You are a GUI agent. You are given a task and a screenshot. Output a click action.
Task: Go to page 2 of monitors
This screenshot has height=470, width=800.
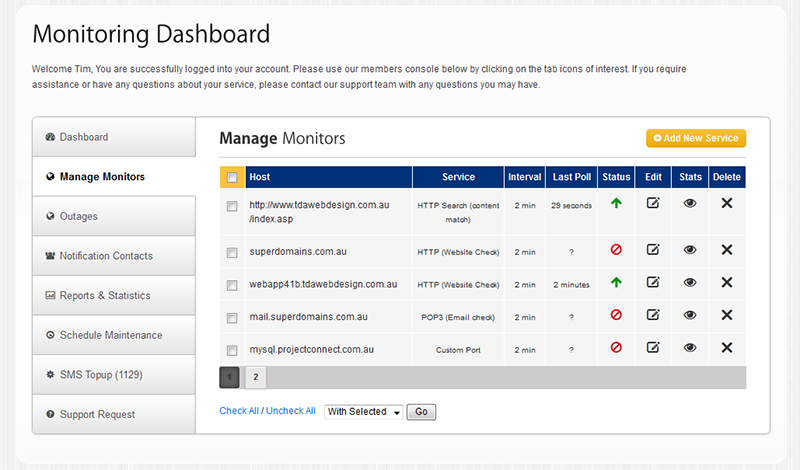pyautogui.click(x=256, y=377)
